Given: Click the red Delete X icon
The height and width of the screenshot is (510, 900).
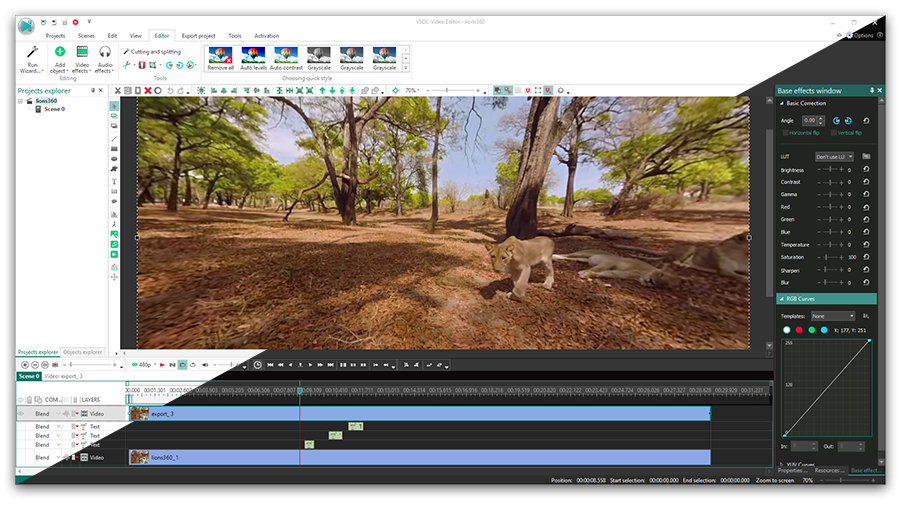Looking at the screenshot, I should tap(148, 91).
